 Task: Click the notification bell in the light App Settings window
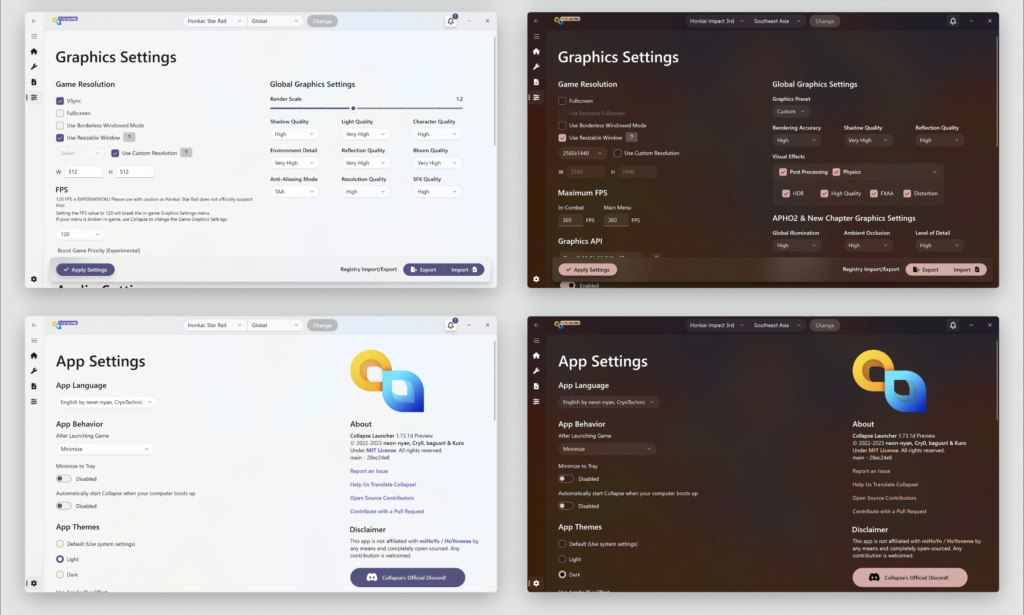pyautogui.click(x=451, y=325)
